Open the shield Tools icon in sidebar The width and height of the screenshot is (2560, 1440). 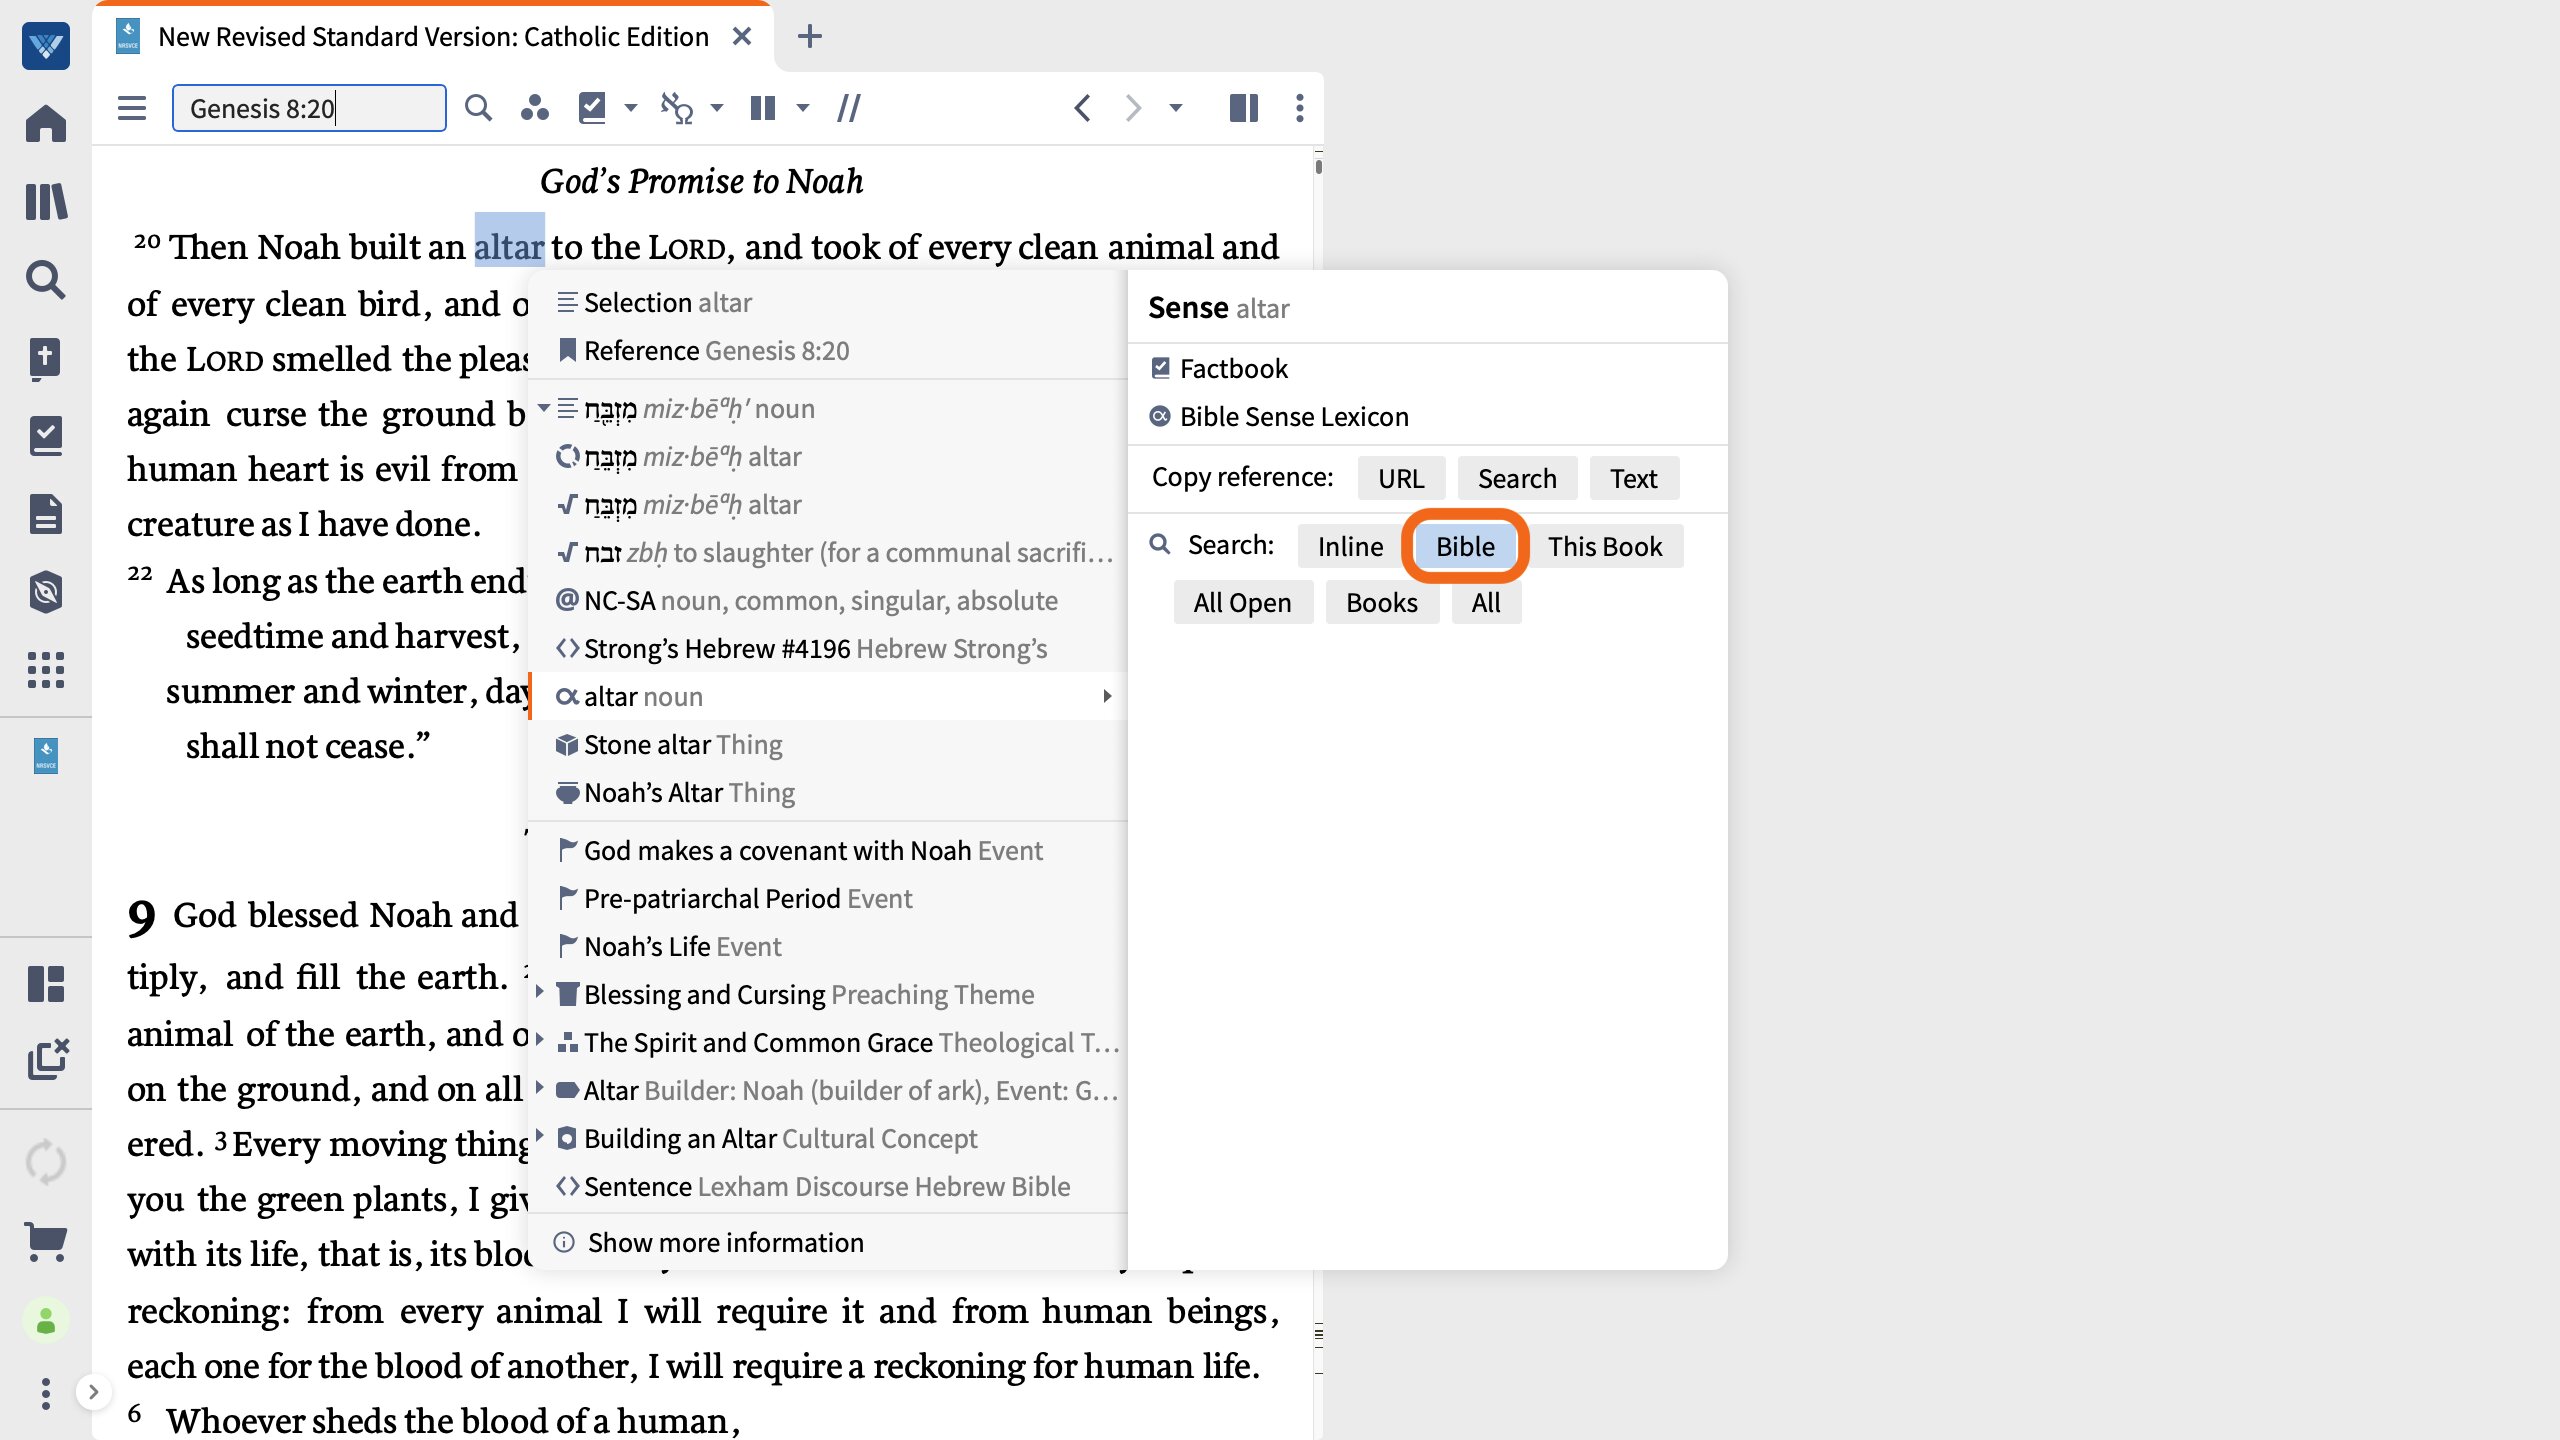46,592
